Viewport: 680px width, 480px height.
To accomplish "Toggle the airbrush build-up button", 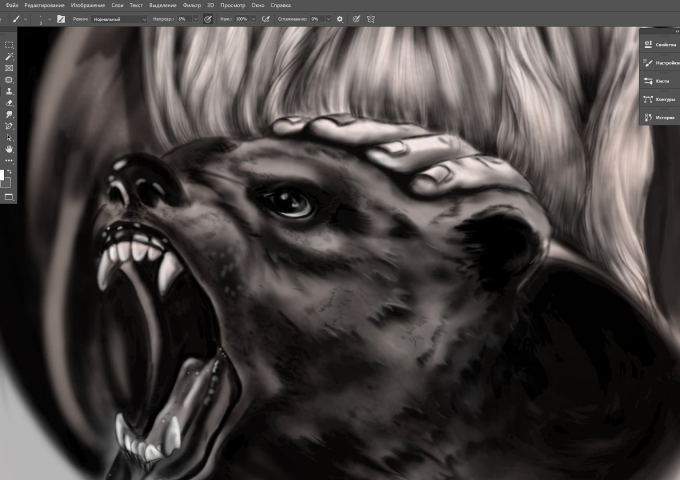I will (x=266, y=19).
